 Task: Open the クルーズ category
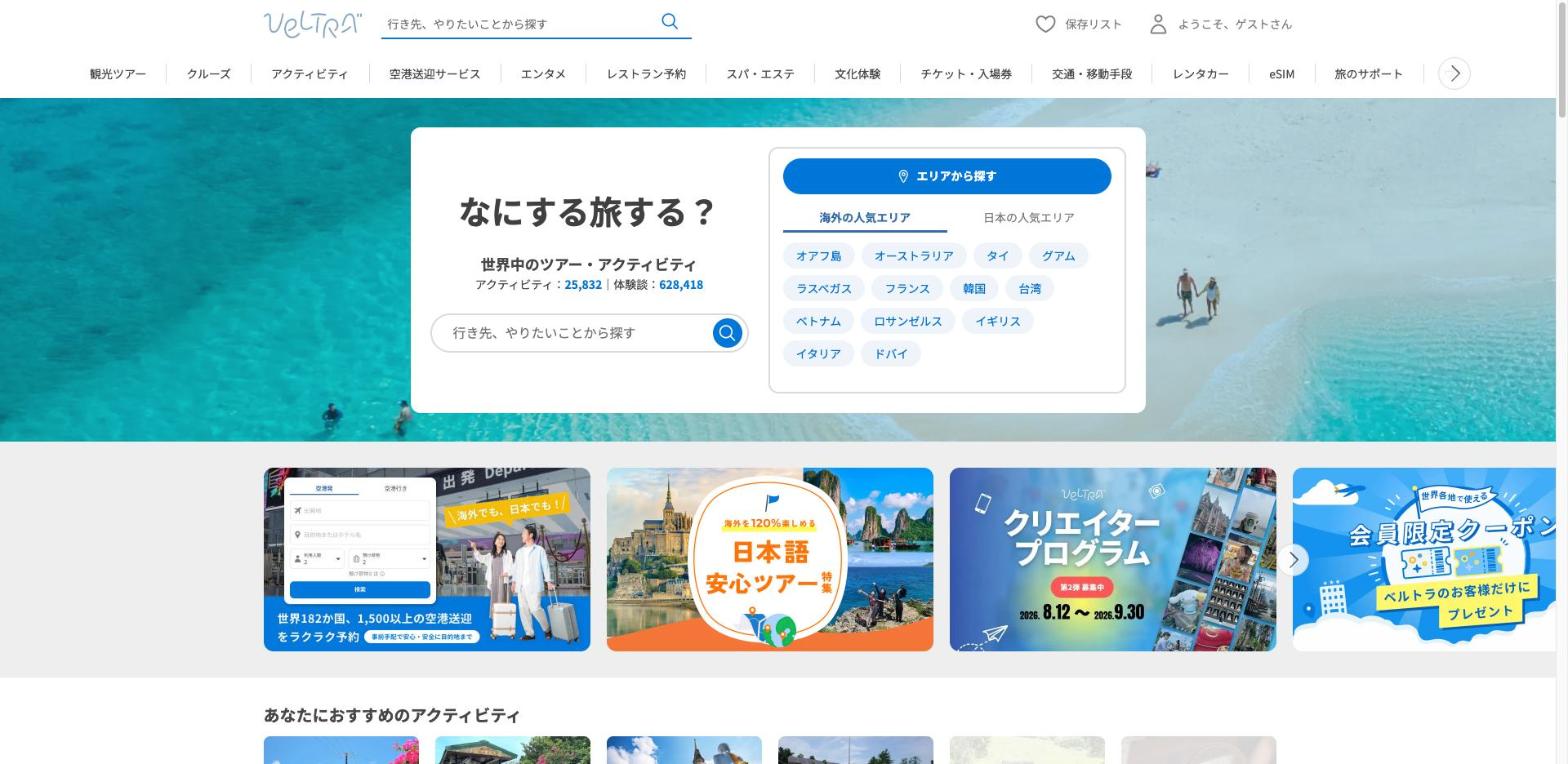coord(209,74)
